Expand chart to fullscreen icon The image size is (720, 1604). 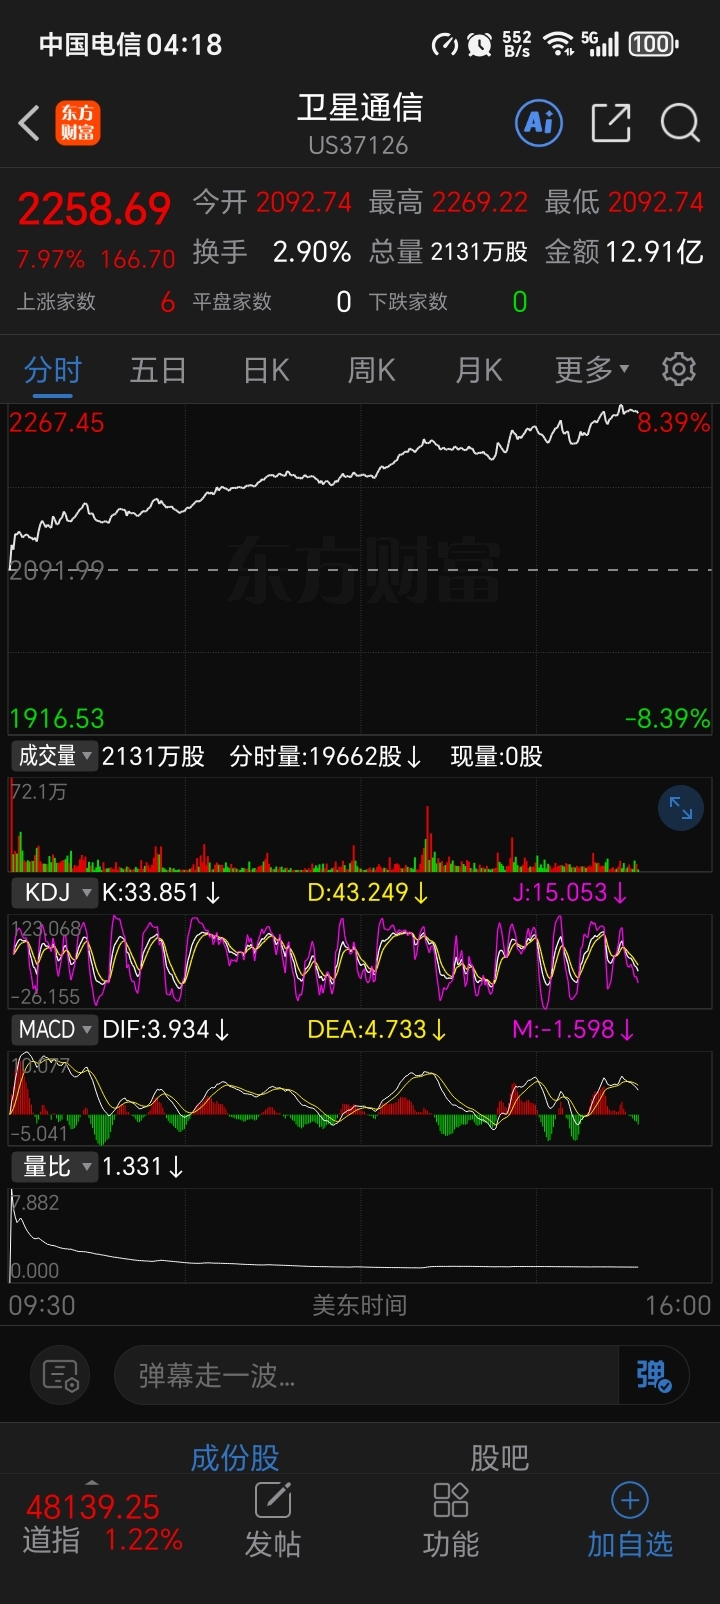click(x=681, y=808)
